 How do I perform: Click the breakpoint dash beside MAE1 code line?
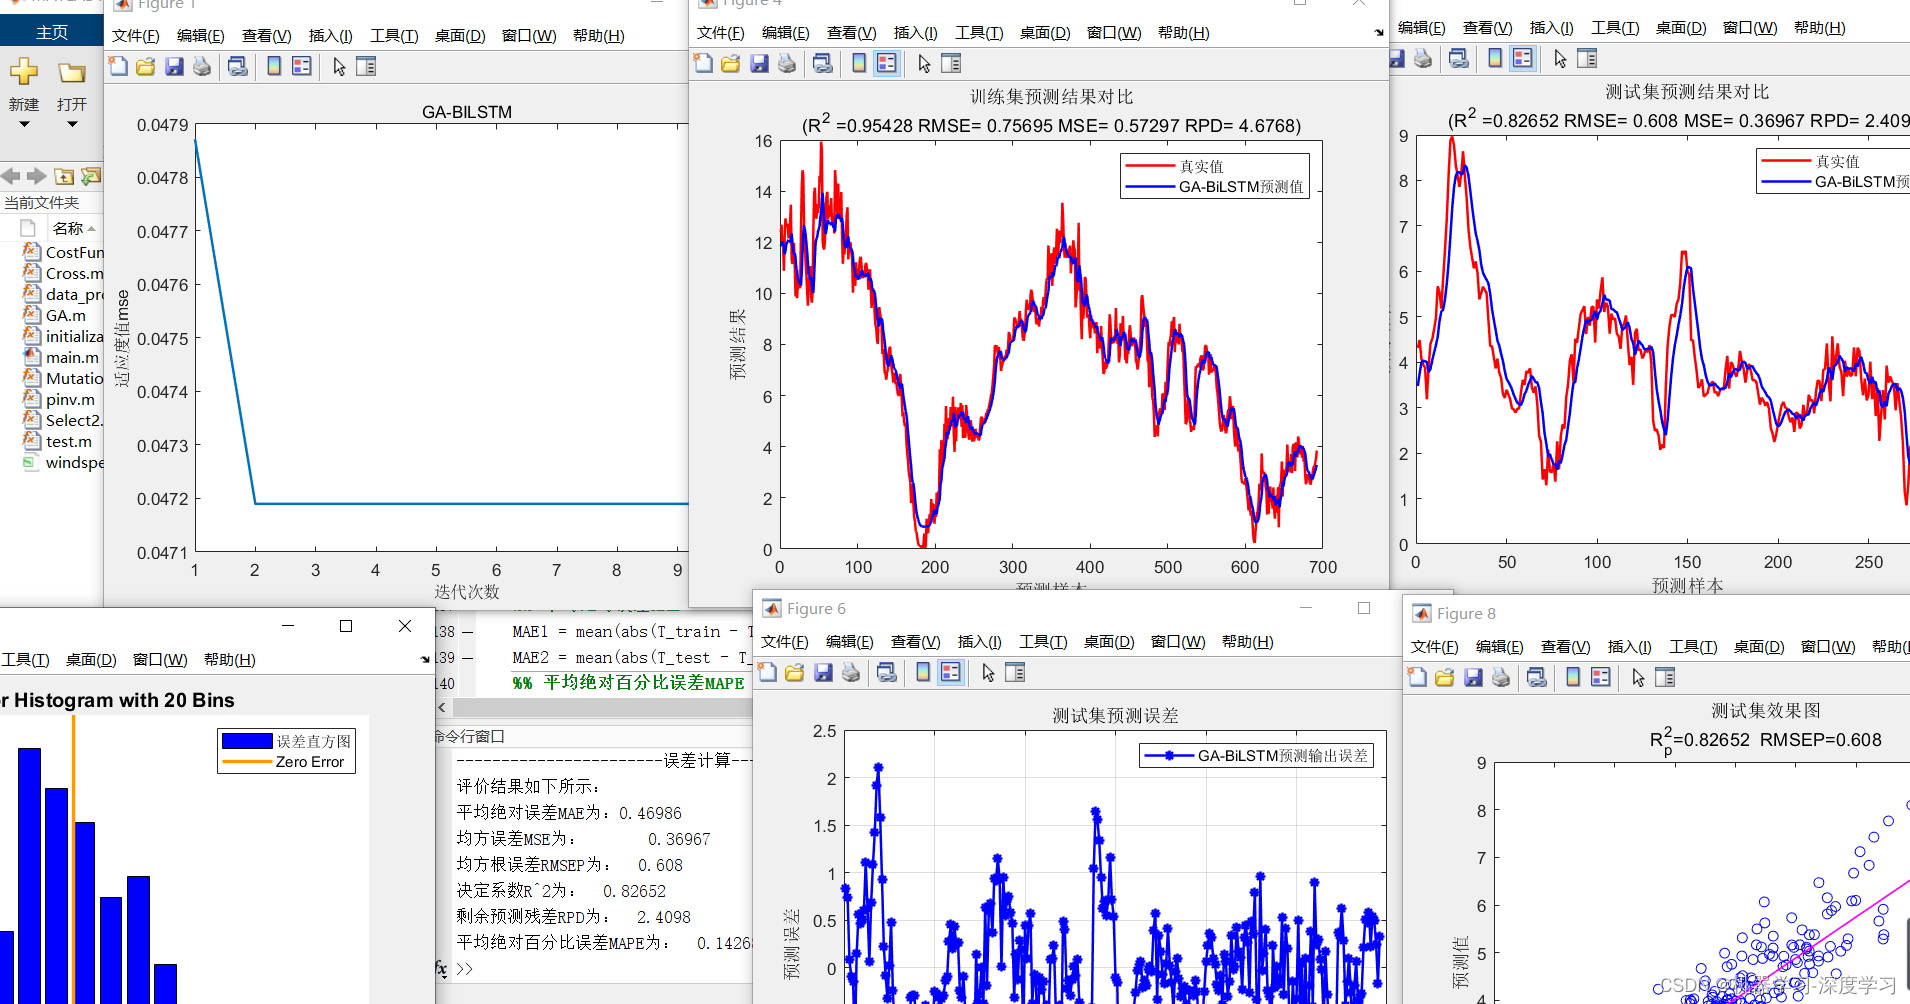(467, 632)
